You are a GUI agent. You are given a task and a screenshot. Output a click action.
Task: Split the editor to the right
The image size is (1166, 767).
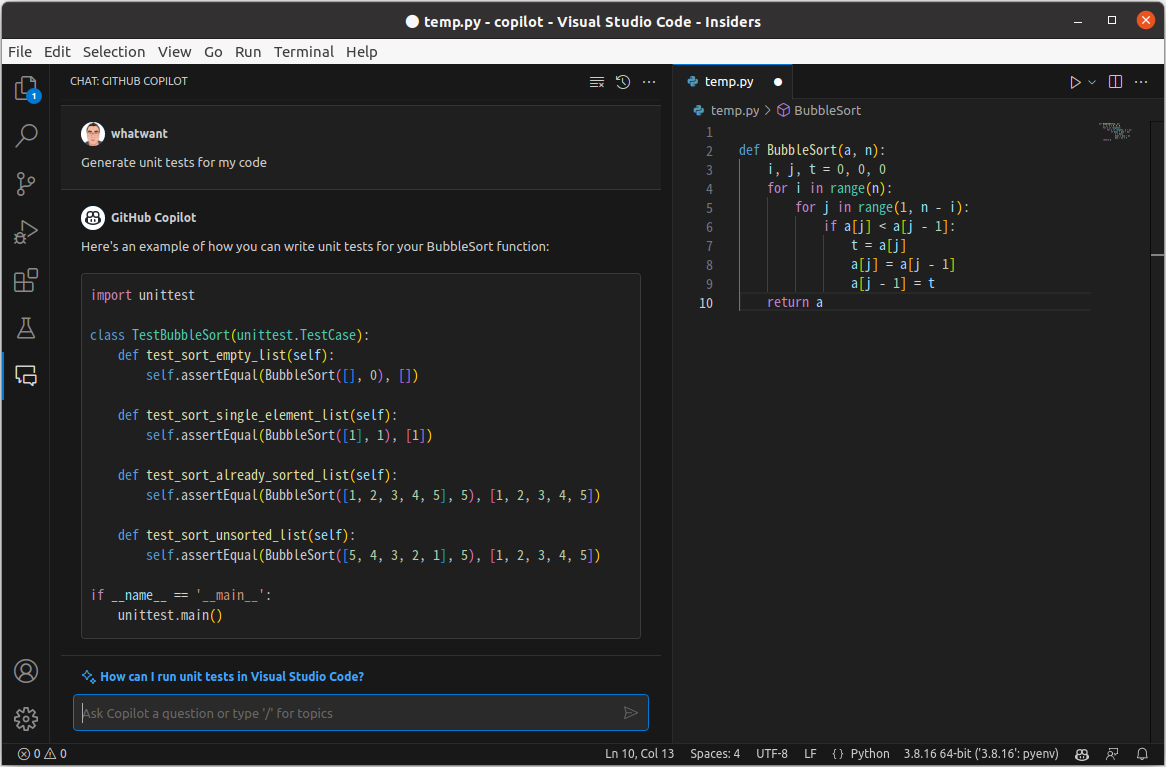[x=1115, y=82]
